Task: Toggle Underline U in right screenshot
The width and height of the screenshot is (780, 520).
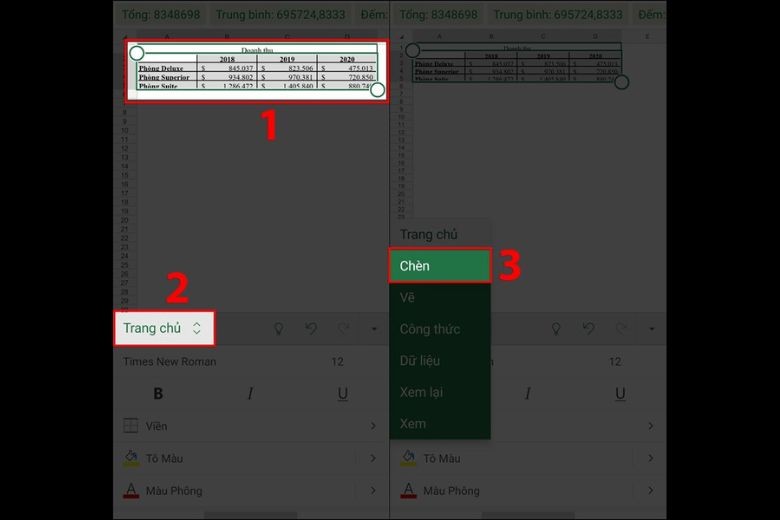Action: (620, 394)
